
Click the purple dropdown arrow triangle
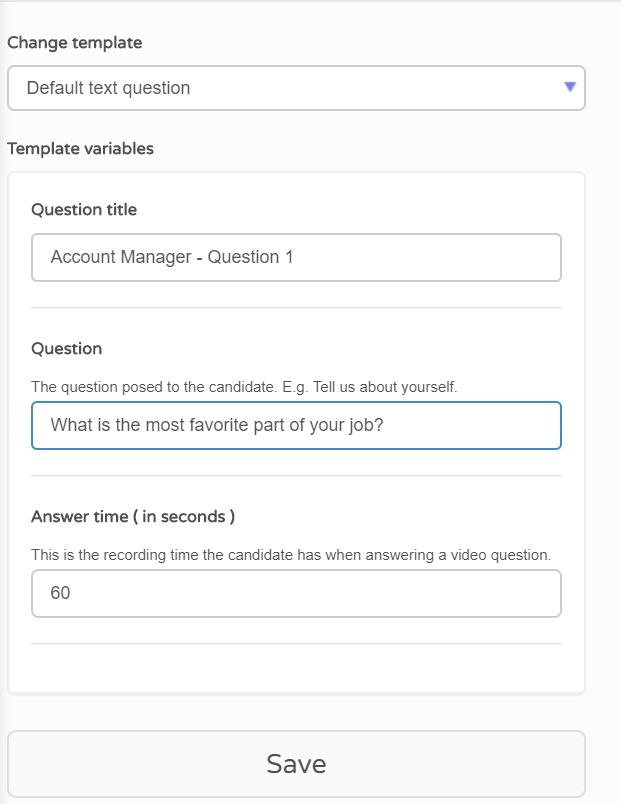[x=570, y=87]
